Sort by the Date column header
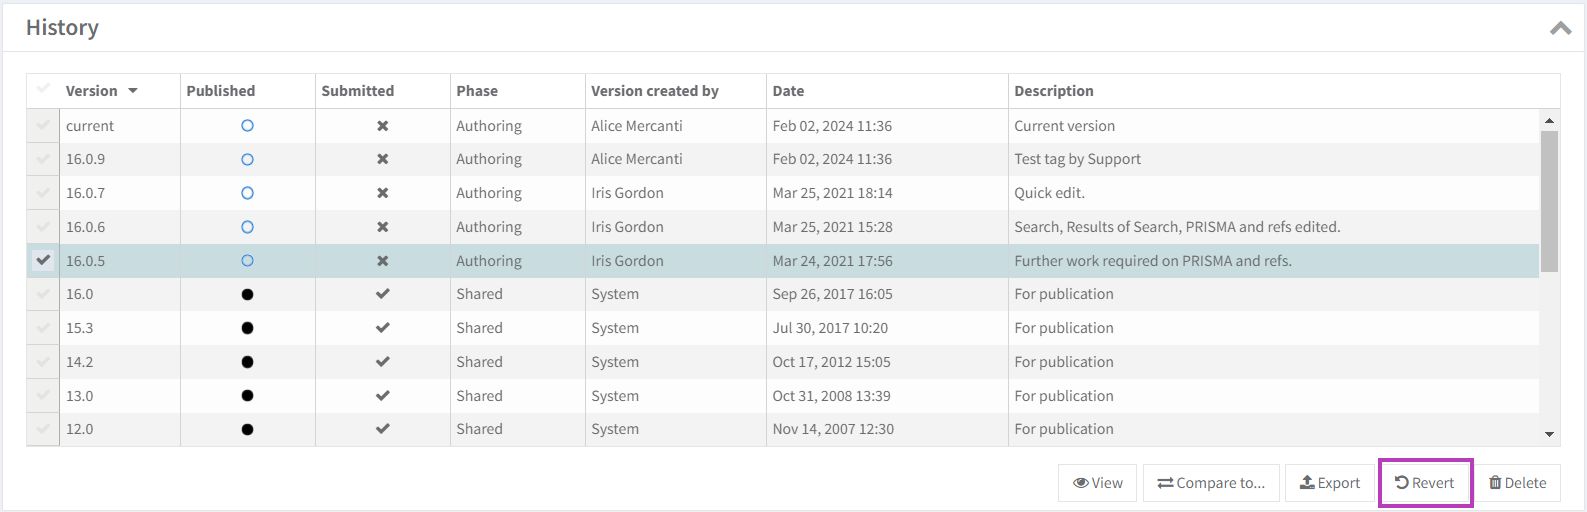The image size is (1587, 512). (788, 91)
